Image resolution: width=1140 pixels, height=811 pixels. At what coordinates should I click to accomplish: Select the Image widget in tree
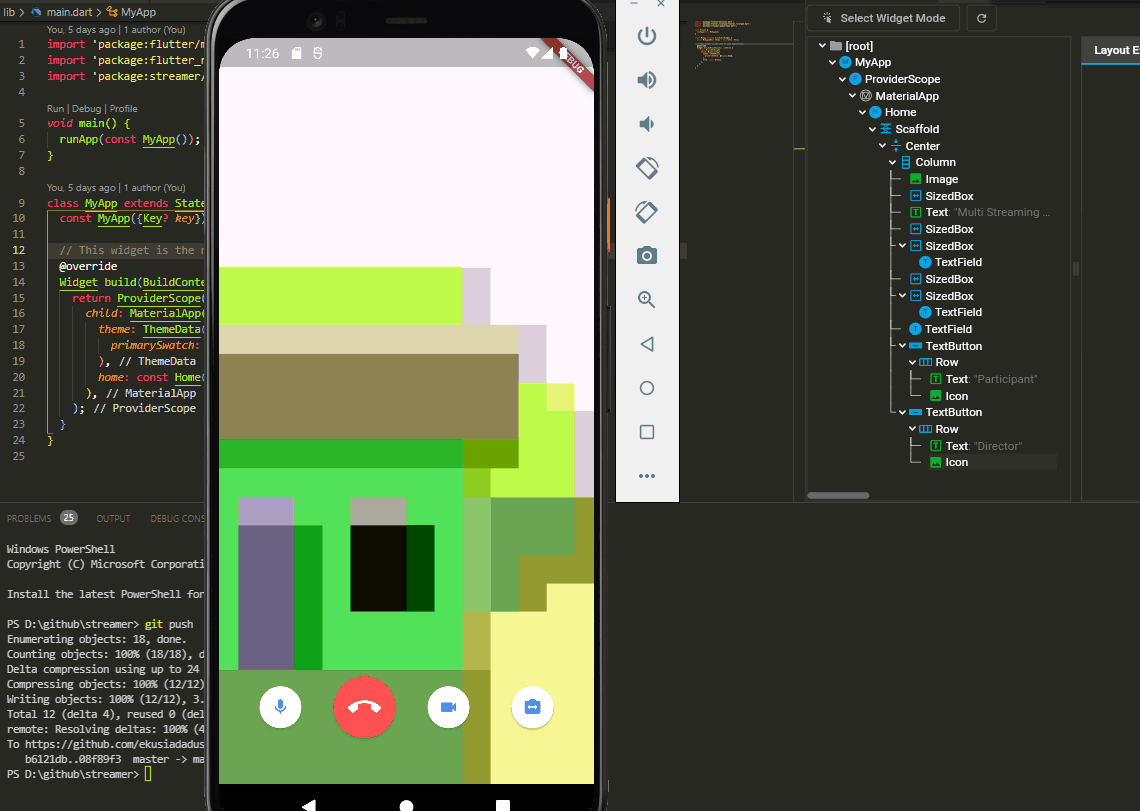pos(934,179)
